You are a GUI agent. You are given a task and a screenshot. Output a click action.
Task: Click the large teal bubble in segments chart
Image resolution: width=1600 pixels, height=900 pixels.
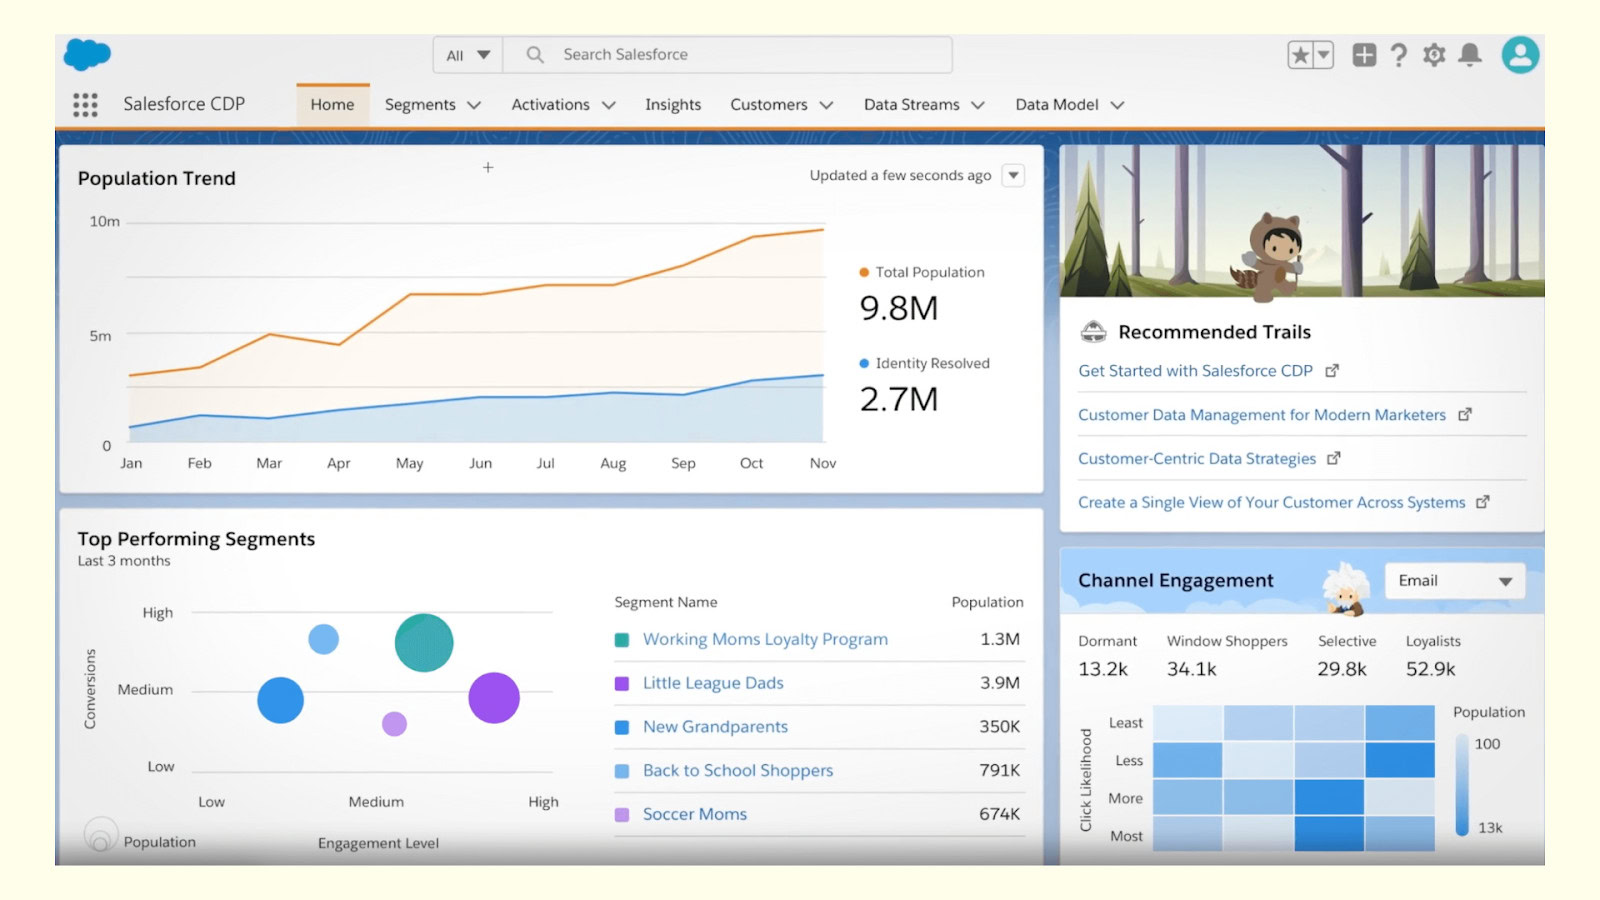424,642
